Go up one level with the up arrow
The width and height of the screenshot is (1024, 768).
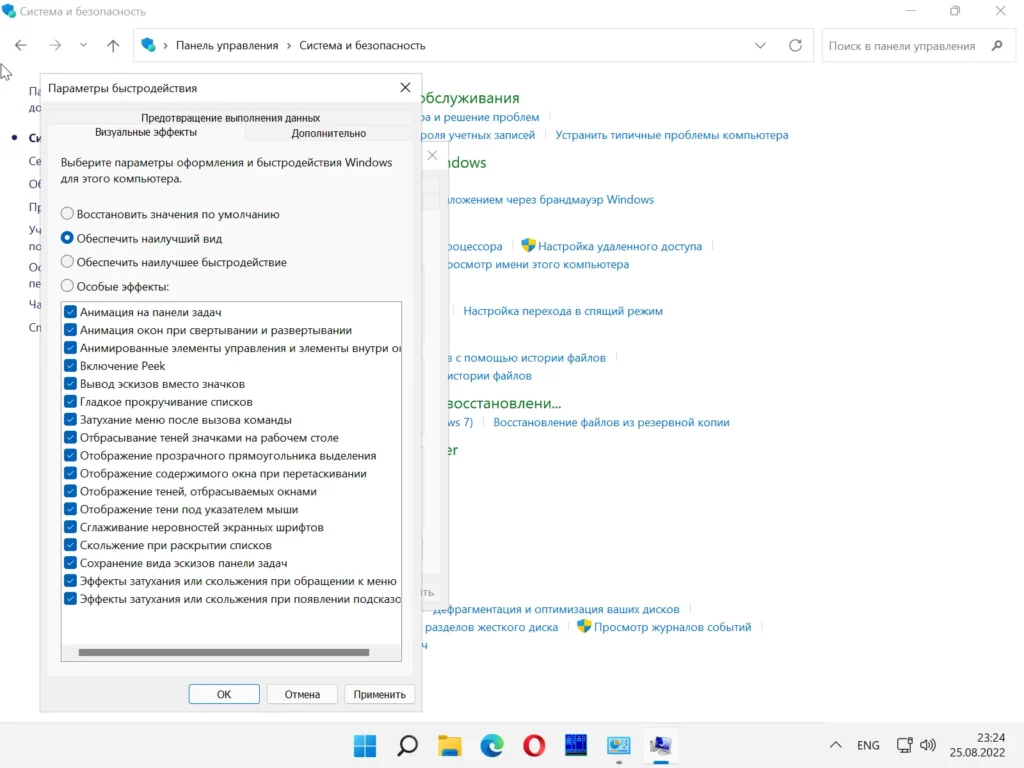(113, 45)
